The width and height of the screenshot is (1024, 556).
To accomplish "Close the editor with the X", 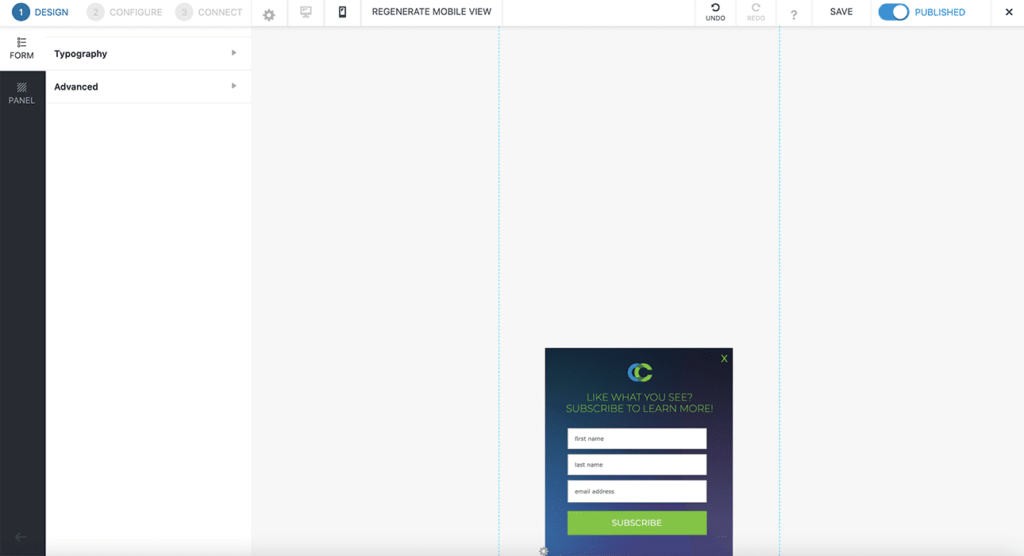I will [1008, 12].
